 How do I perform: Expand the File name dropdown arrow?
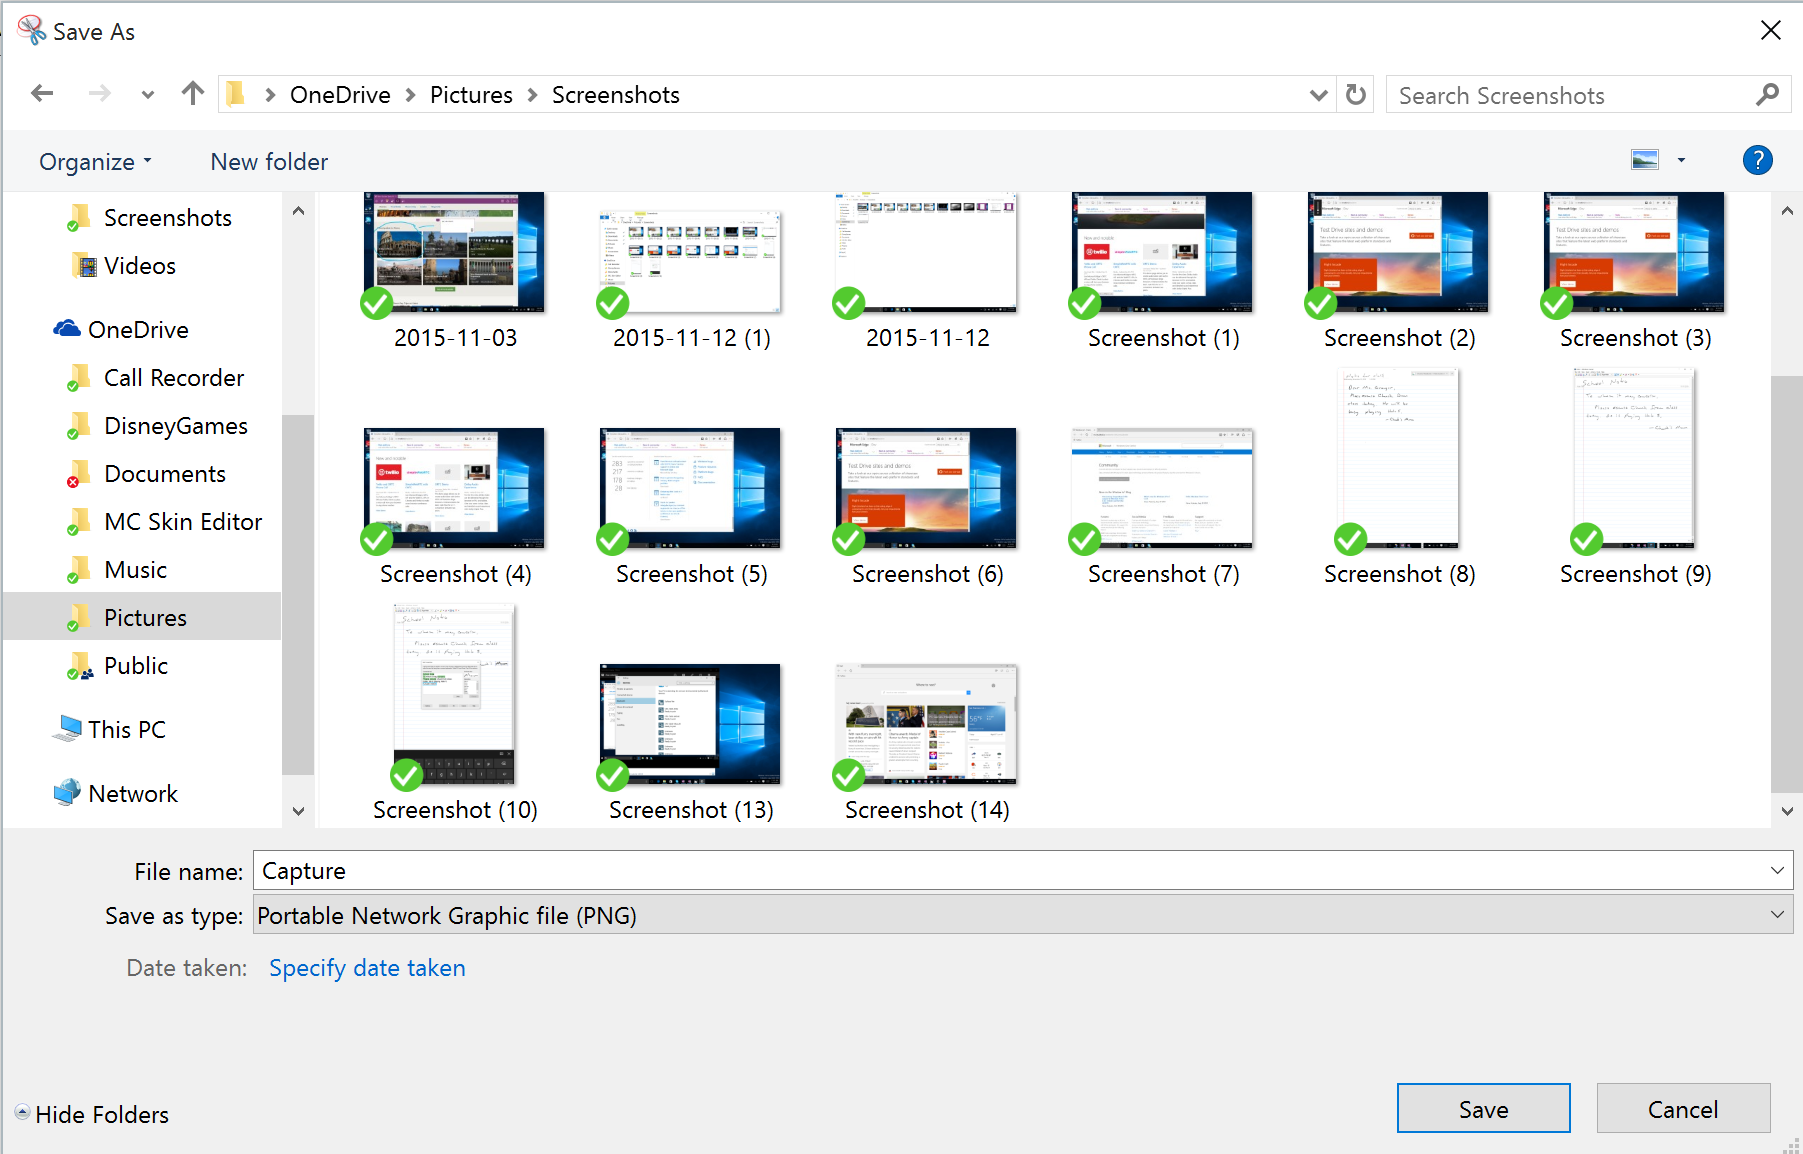click(1778, 870)
